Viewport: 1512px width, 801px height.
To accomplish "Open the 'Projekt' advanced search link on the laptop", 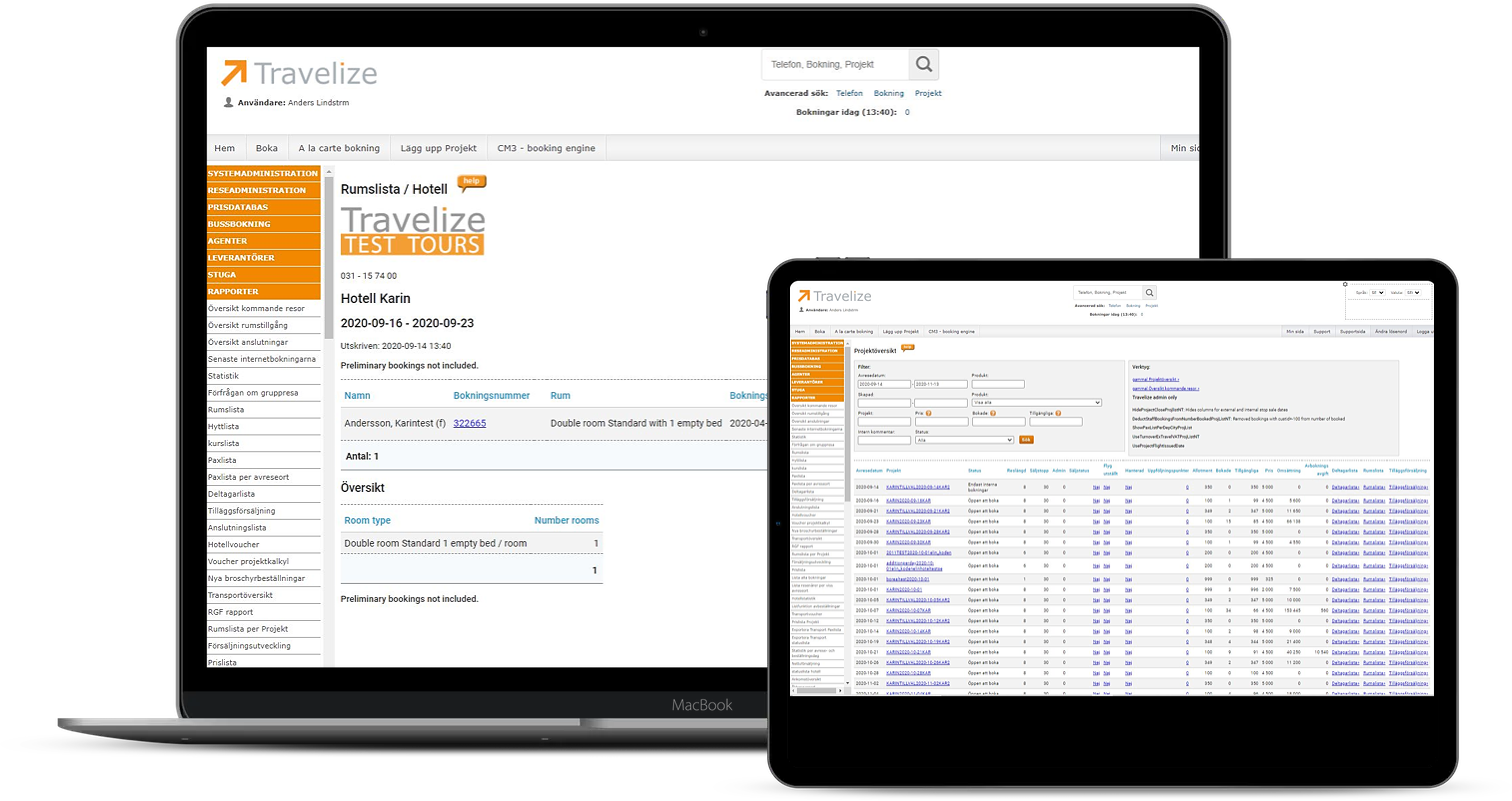I will point(928,93).
